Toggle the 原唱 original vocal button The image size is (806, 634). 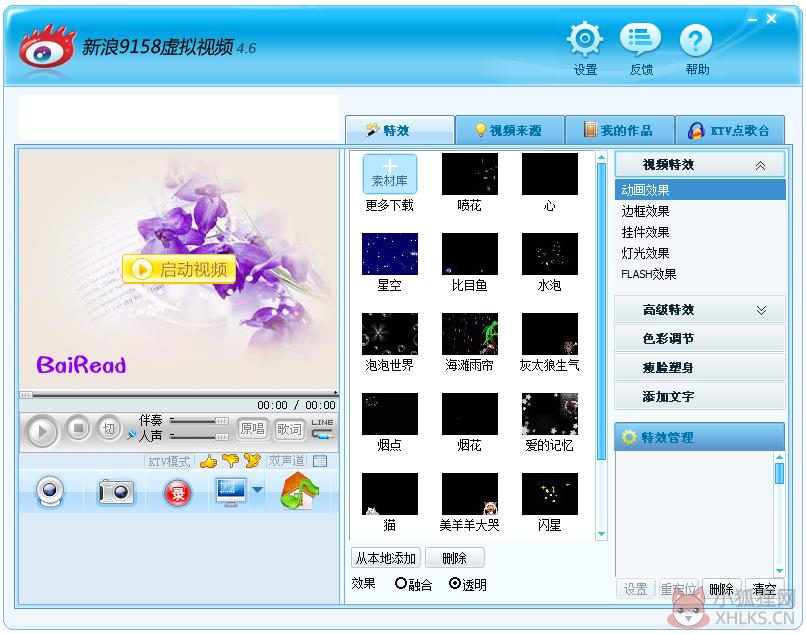coord(252,428)
